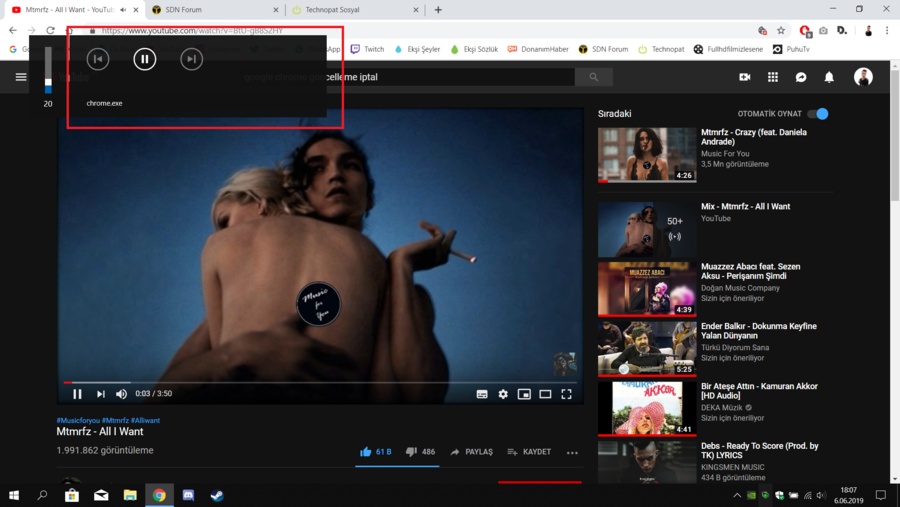Play next video from the player controls
This screenshot has width=900, height=507.
click(x=100, y=394)
